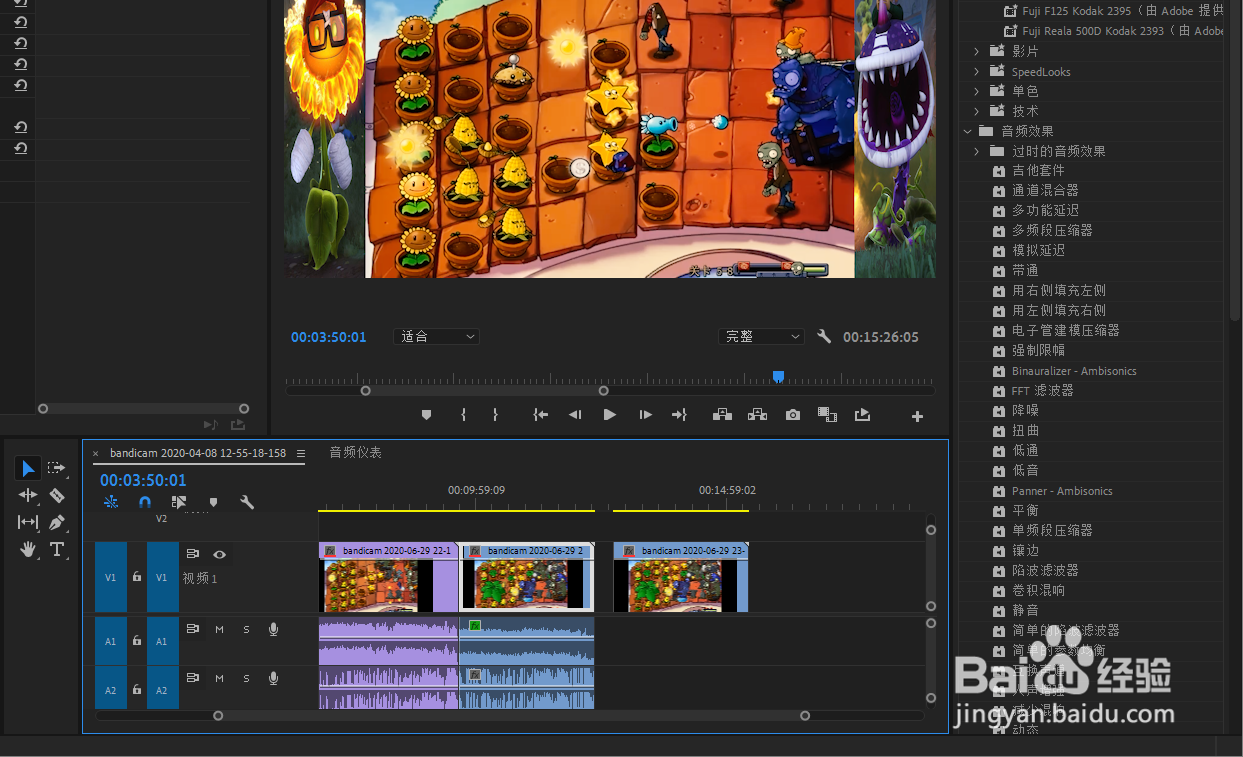The height and width of the screenshot is (757, 1243).
Task: Select the Selection (arrow) tool
Action: (x=28, y=468)
